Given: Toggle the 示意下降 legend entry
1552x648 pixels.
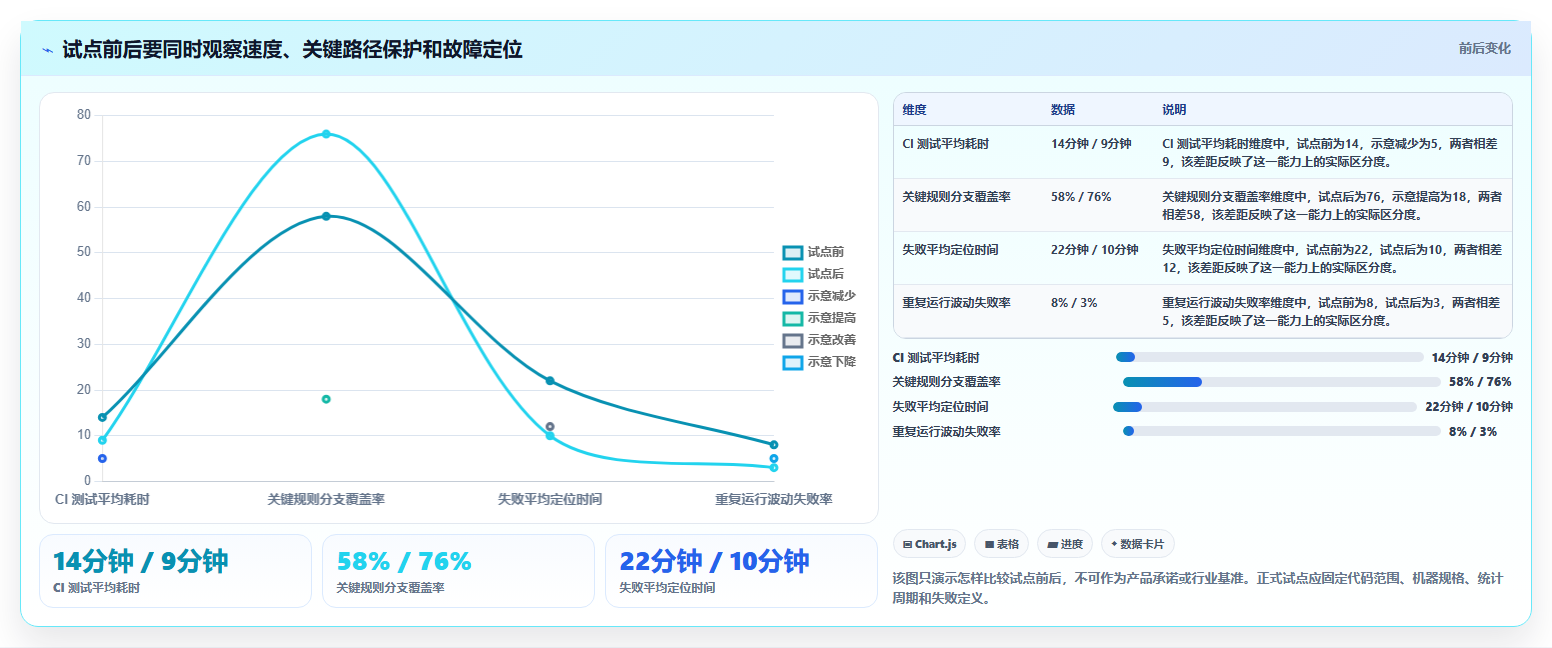Looking at the screenshot, I should [x=819, y=362].
